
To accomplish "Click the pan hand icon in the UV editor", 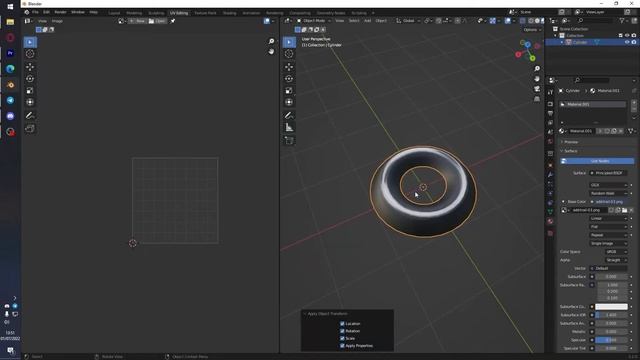I will (x=271, y=51).
